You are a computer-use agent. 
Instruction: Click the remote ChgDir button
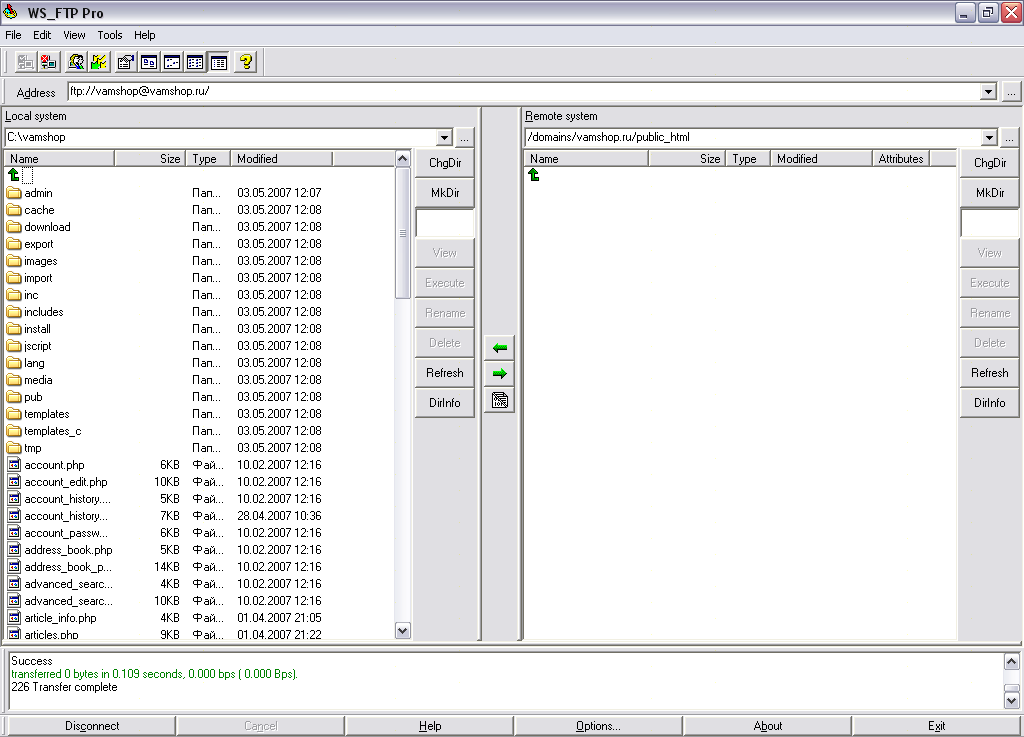click(989, 163)
